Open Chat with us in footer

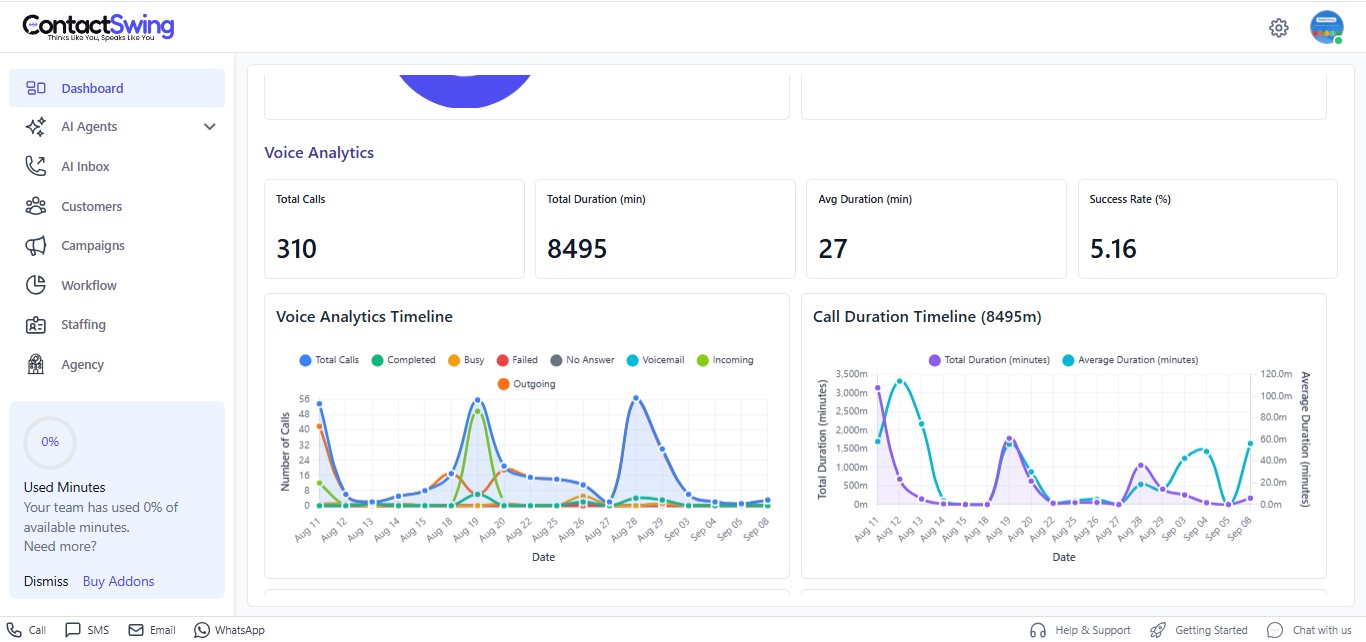tap(1309, 630)
